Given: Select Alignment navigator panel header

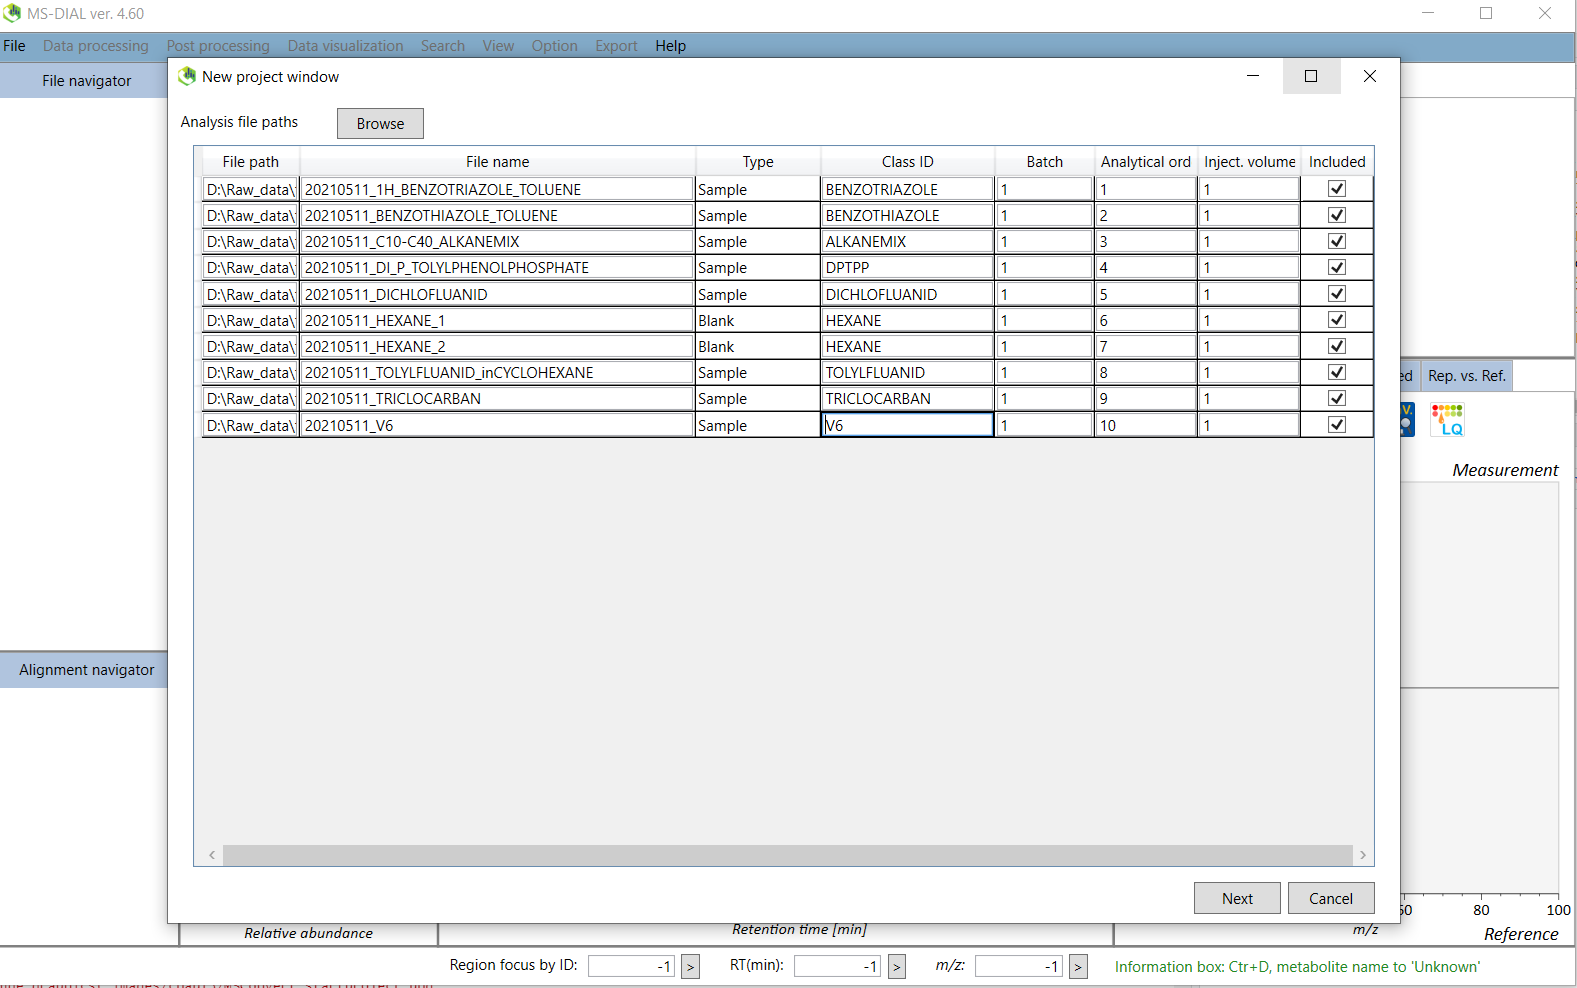Looking at the screenshot, I should [x=86, y=670].
